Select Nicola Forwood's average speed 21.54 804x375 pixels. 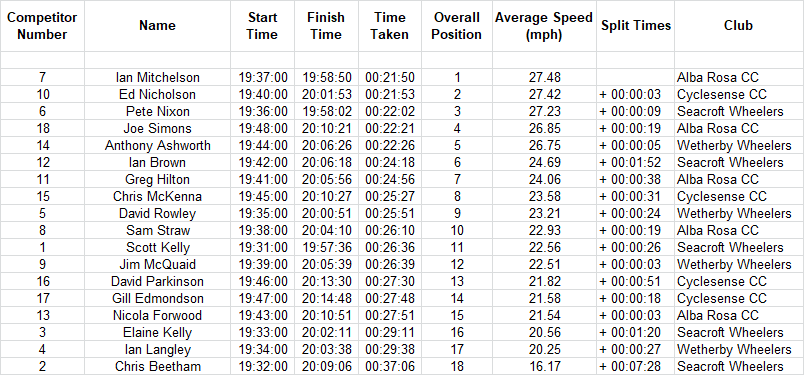pos(544,315)
